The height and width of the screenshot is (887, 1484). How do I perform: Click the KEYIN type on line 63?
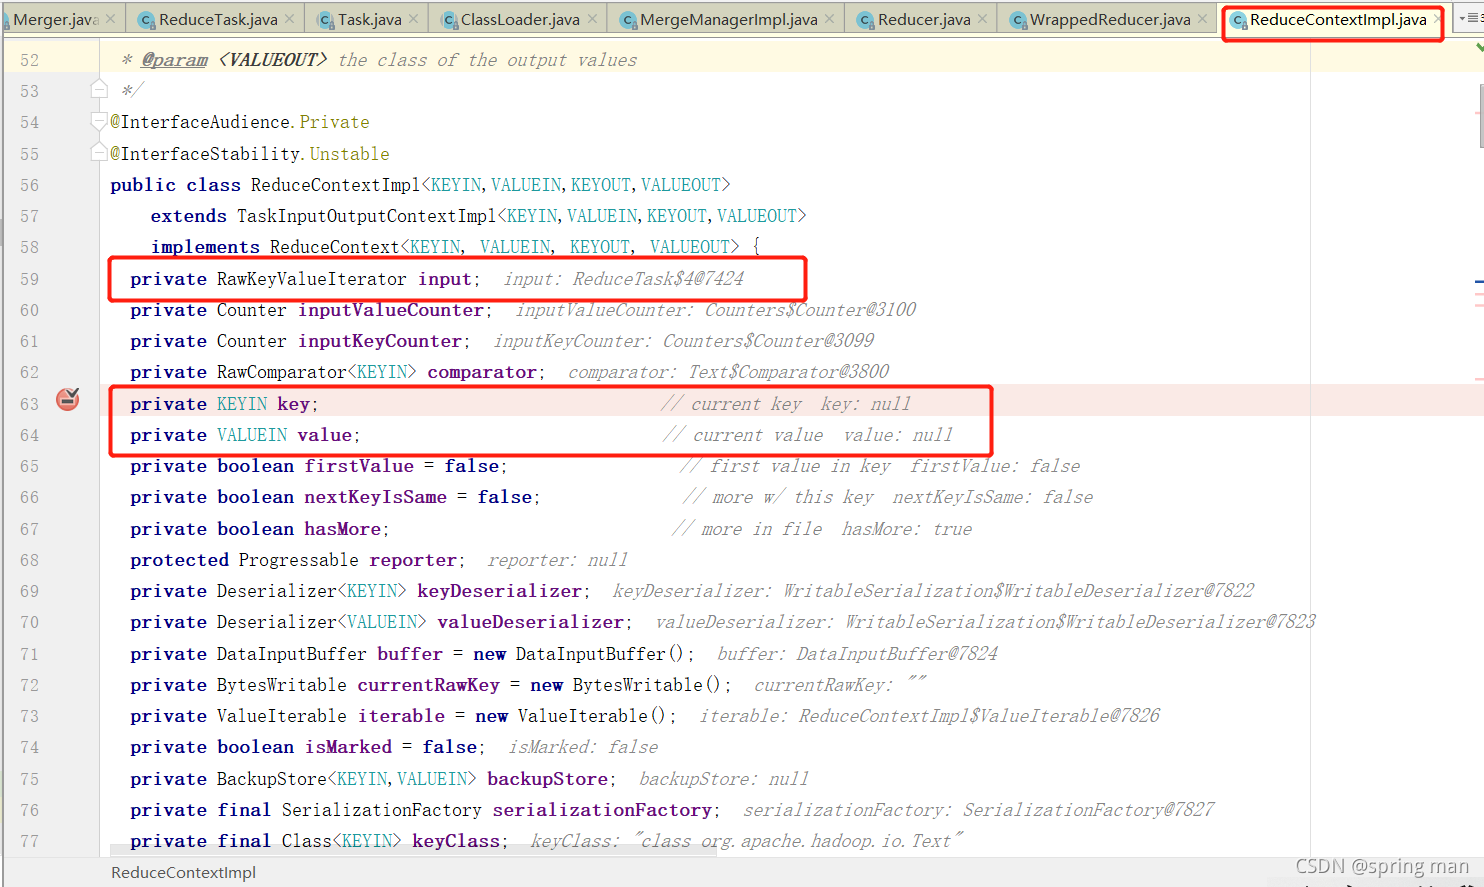[242, 404]
